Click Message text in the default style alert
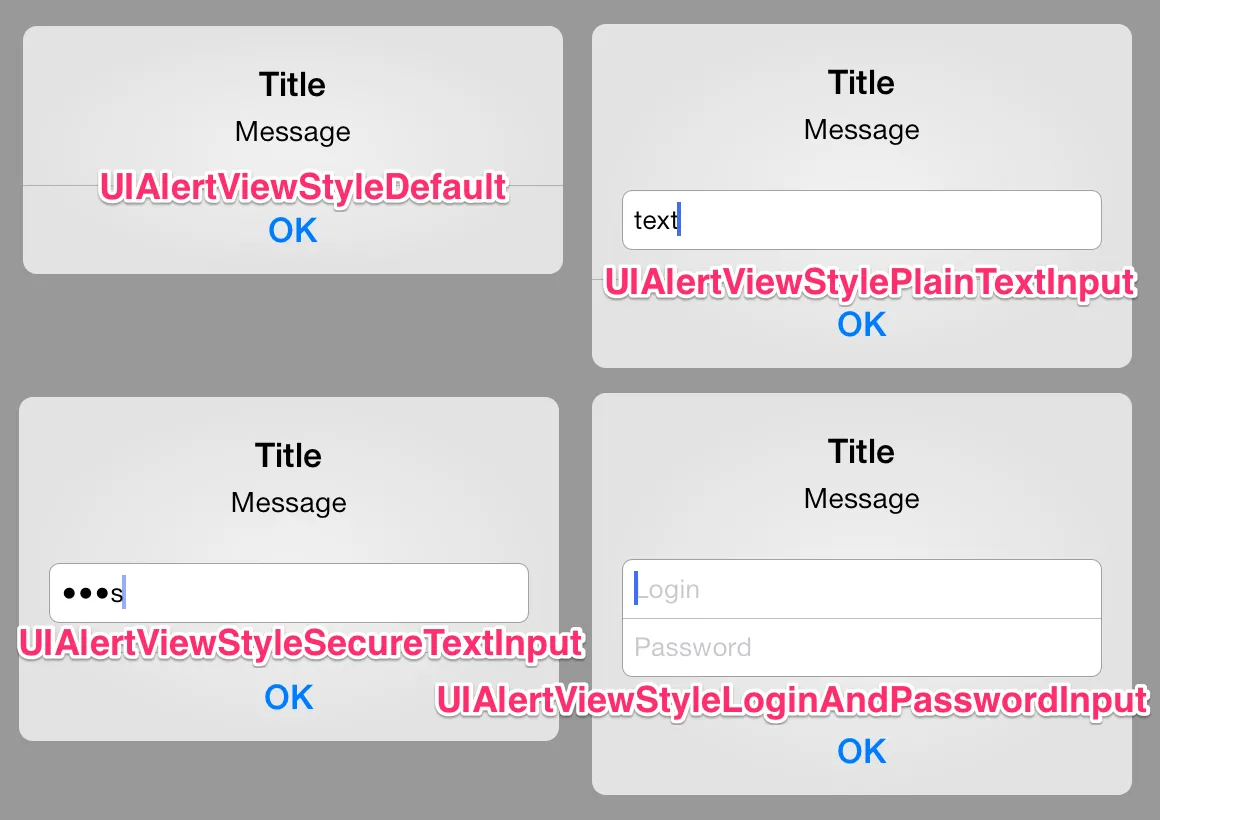The width and height of the screenshot is (1253, 820). pos(292,132)
